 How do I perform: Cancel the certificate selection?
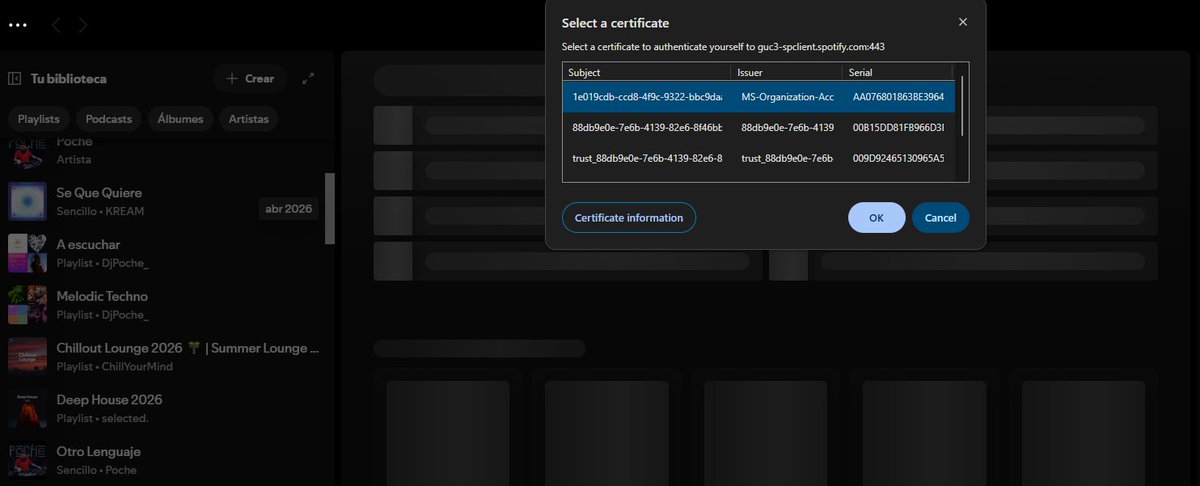tap(941, 218)
